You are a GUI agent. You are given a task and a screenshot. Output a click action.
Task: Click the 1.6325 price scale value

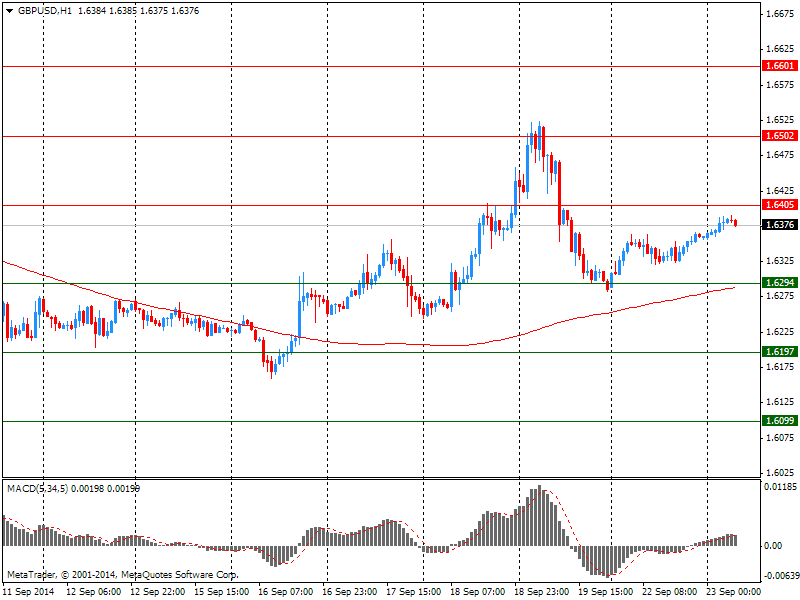pyautogui.click(x=781, y=261)
